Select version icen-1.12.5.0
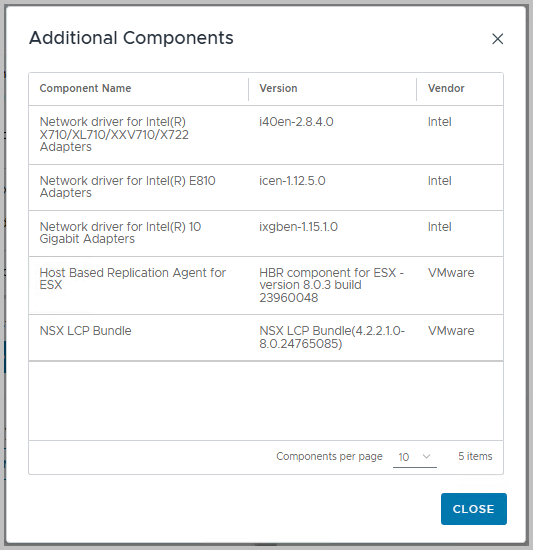The height and width of the screenshot is (550, 533). click(292, 181)
